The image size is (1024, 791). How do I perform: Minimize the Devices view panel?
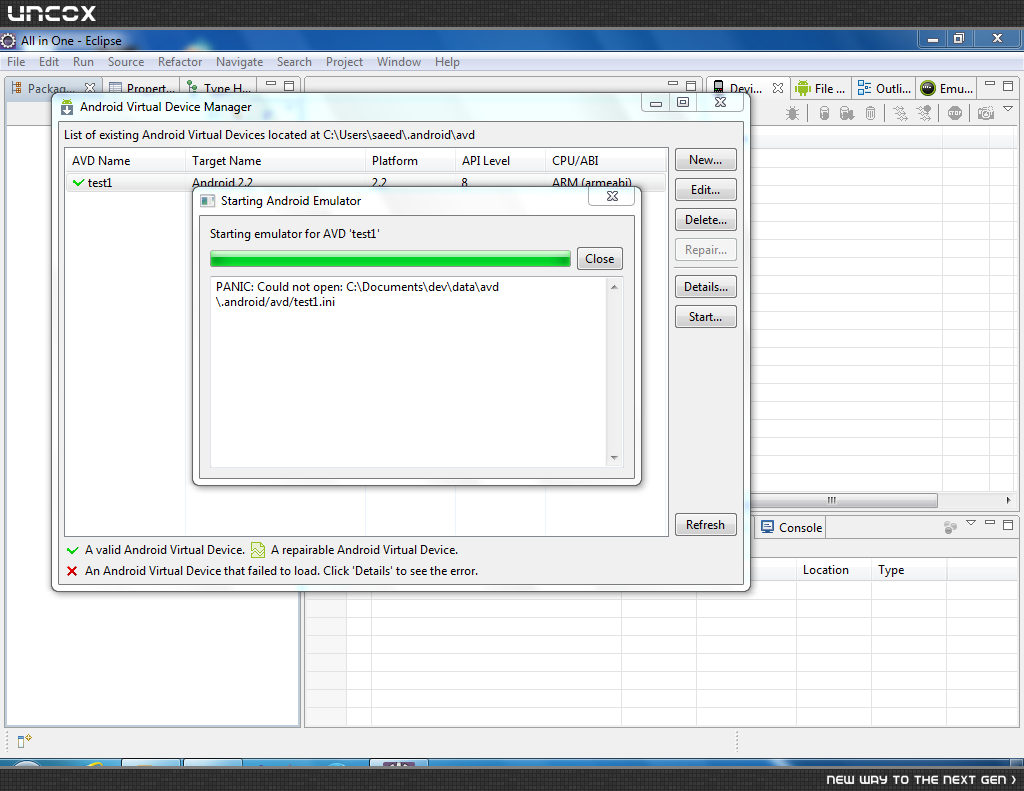990,85
